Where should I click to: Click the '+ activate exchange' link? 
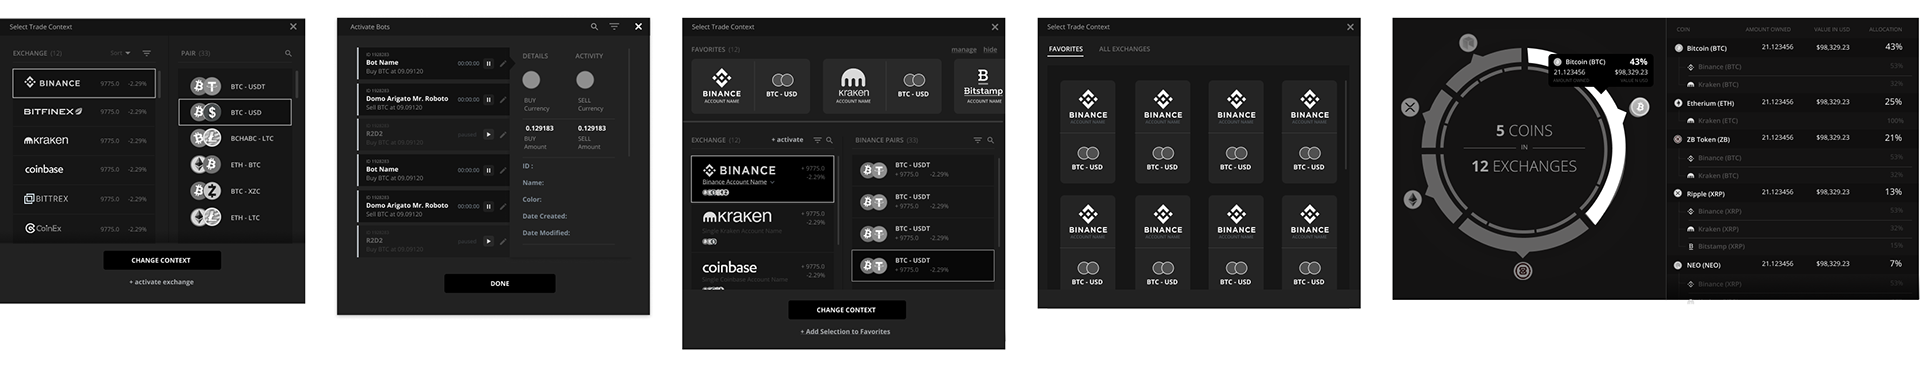pyautogui.click(x=161, y=282)
